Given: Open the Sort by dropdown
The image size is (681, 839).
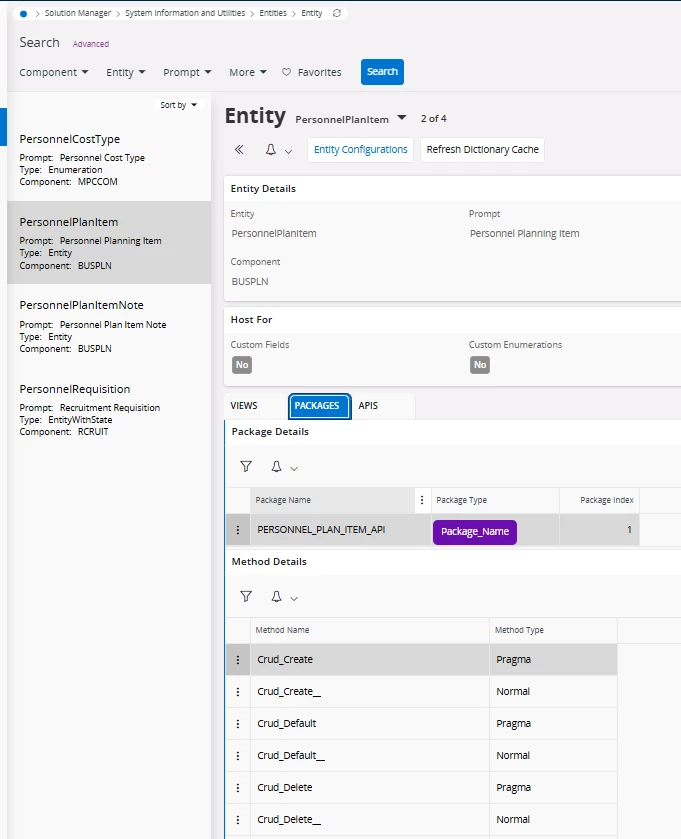Looking at the screenshot, I should tap(179, 105).
